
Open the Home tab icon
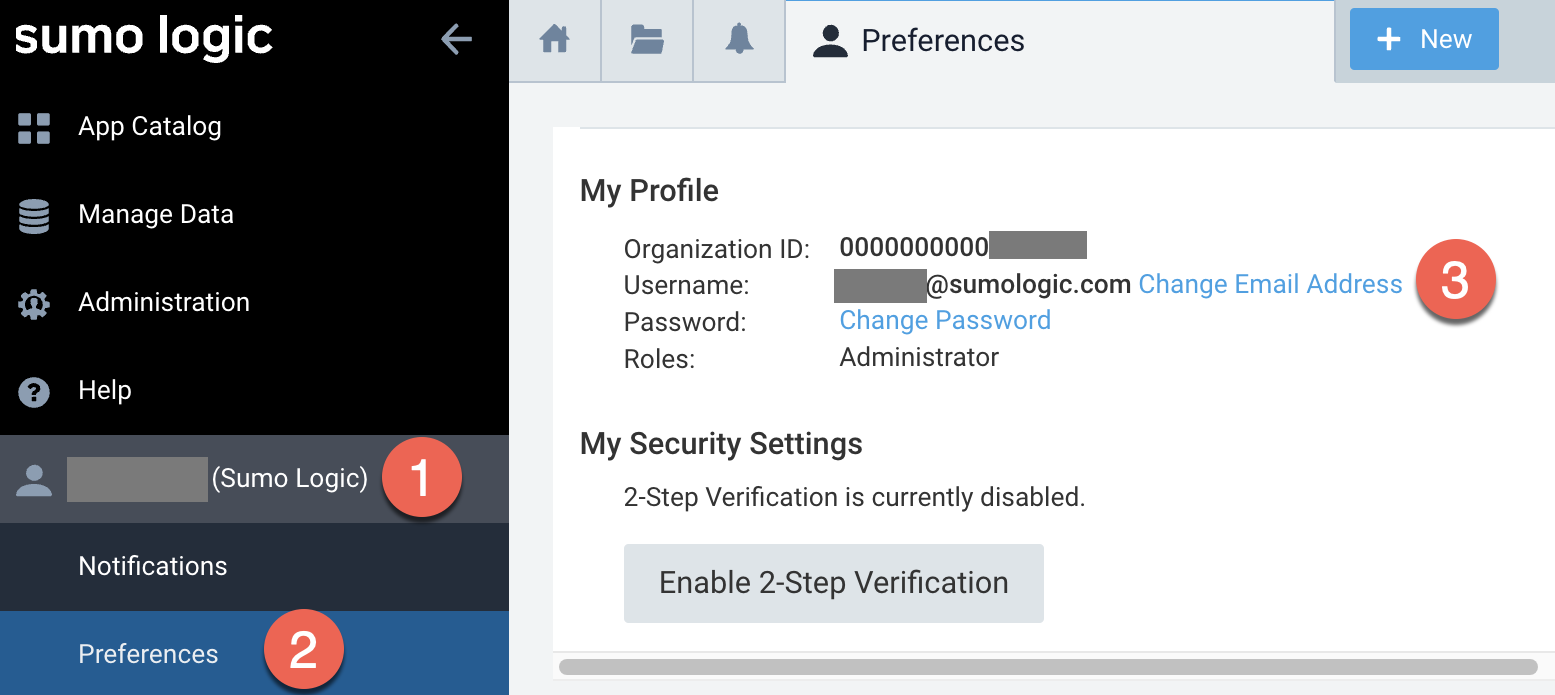[x=554, y=40]
